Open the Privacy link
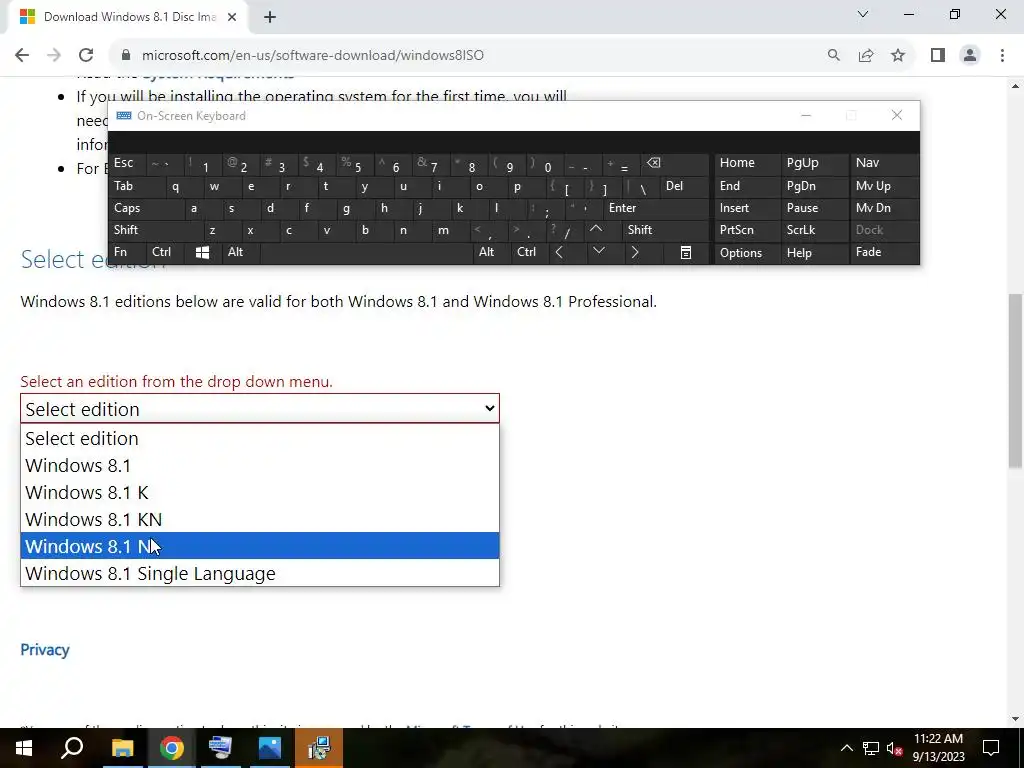The width and height of the screenshot is (1024, 768). (x=44, y=650)
